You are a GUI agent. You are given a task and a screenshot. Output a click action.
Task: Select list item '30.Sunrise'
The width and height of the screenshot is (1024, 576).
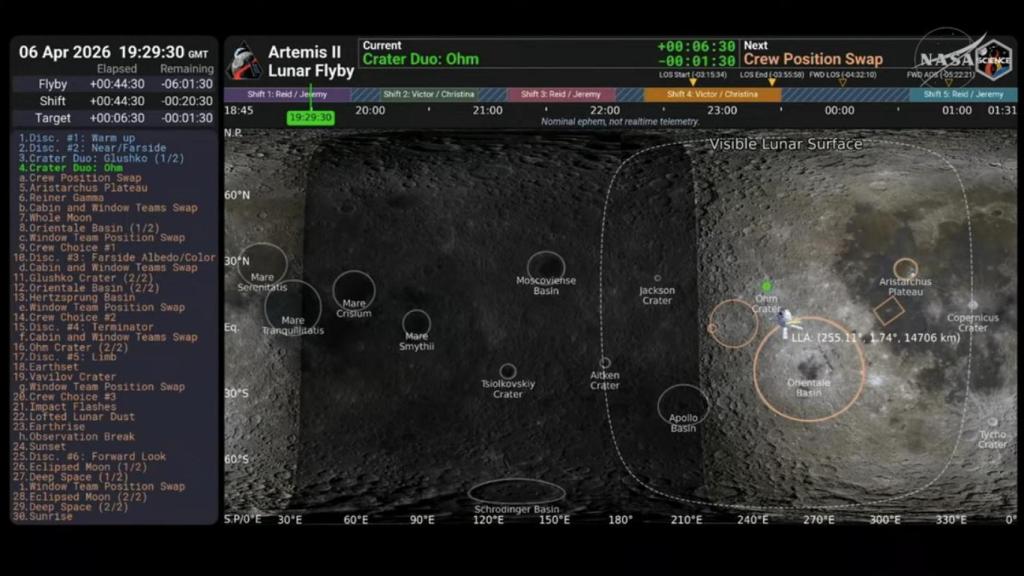(x=42, y=516)
